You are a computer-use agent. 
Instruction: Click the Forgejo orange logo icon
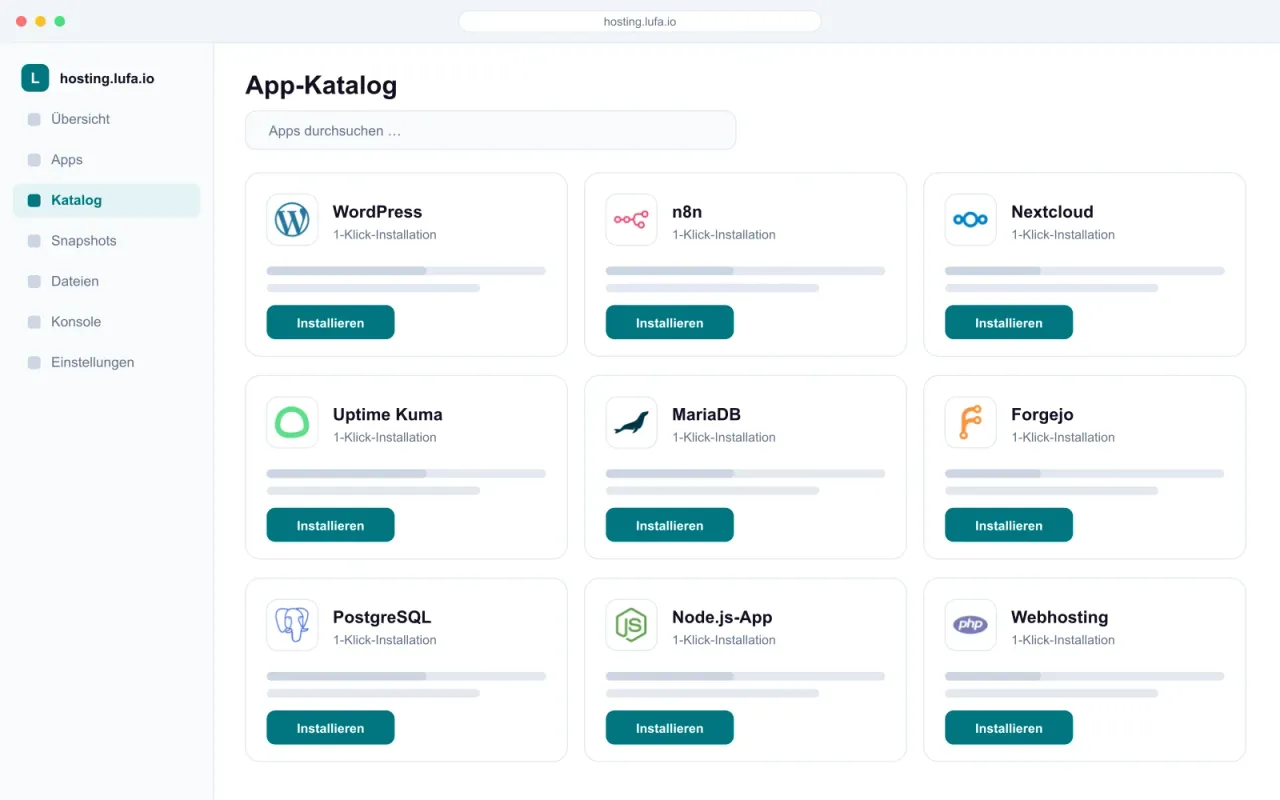point(970,422)
